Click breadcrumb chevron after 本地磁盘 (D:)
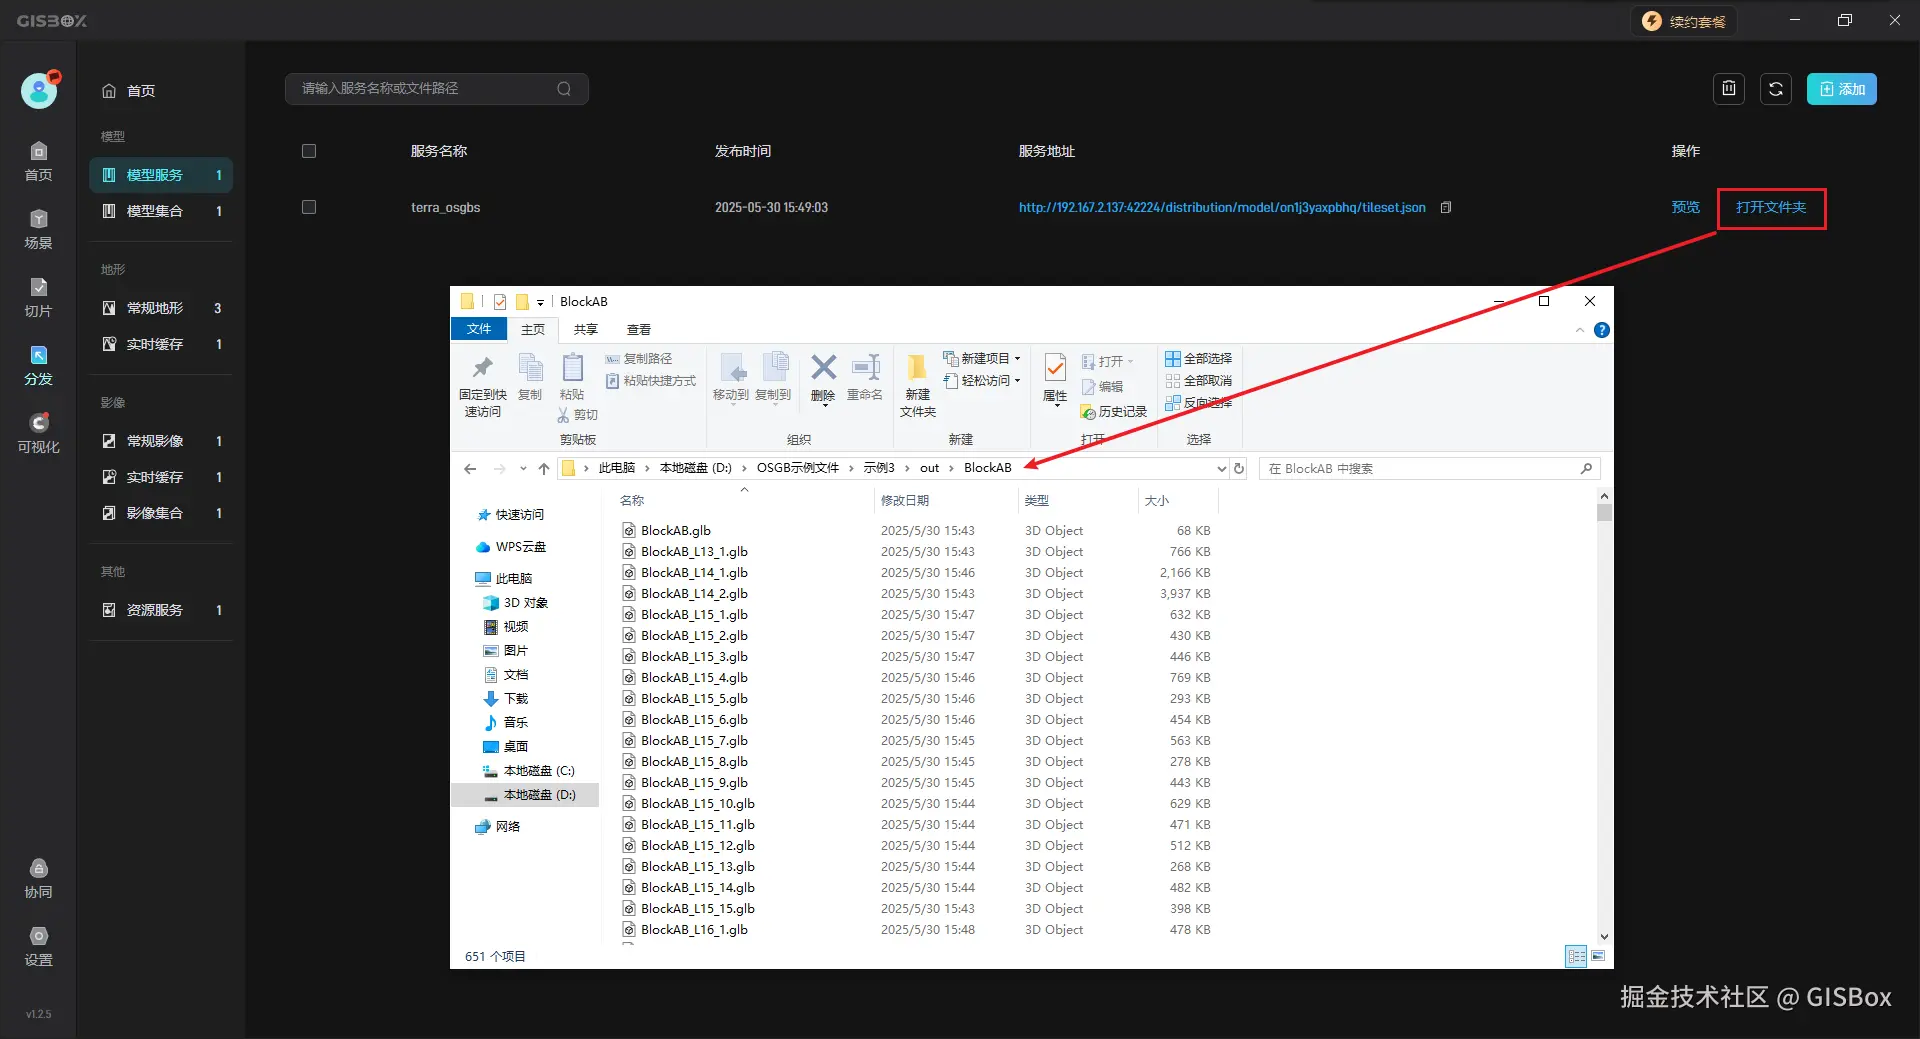The width and height of the screenshot is (1920, 1039). point(744,468)
